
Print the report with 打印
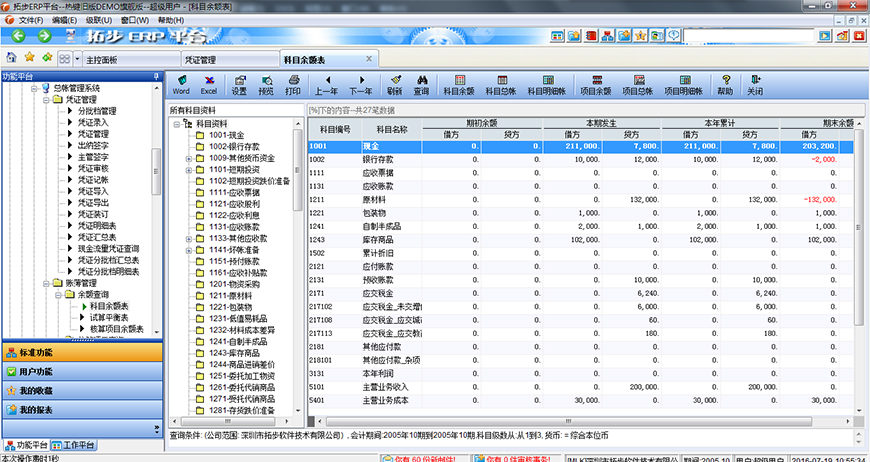(x=293, y=84)
